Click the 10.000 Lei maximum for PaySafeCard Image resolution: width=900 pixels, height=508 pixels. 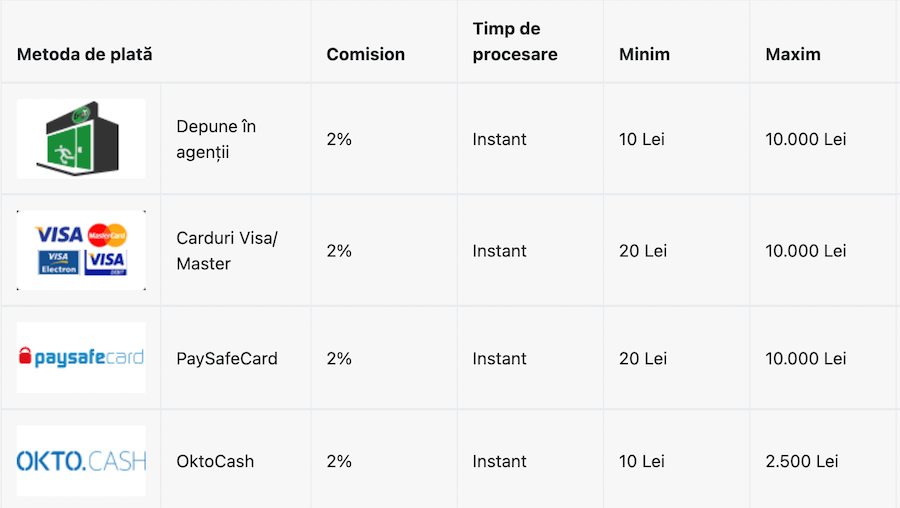806,358
